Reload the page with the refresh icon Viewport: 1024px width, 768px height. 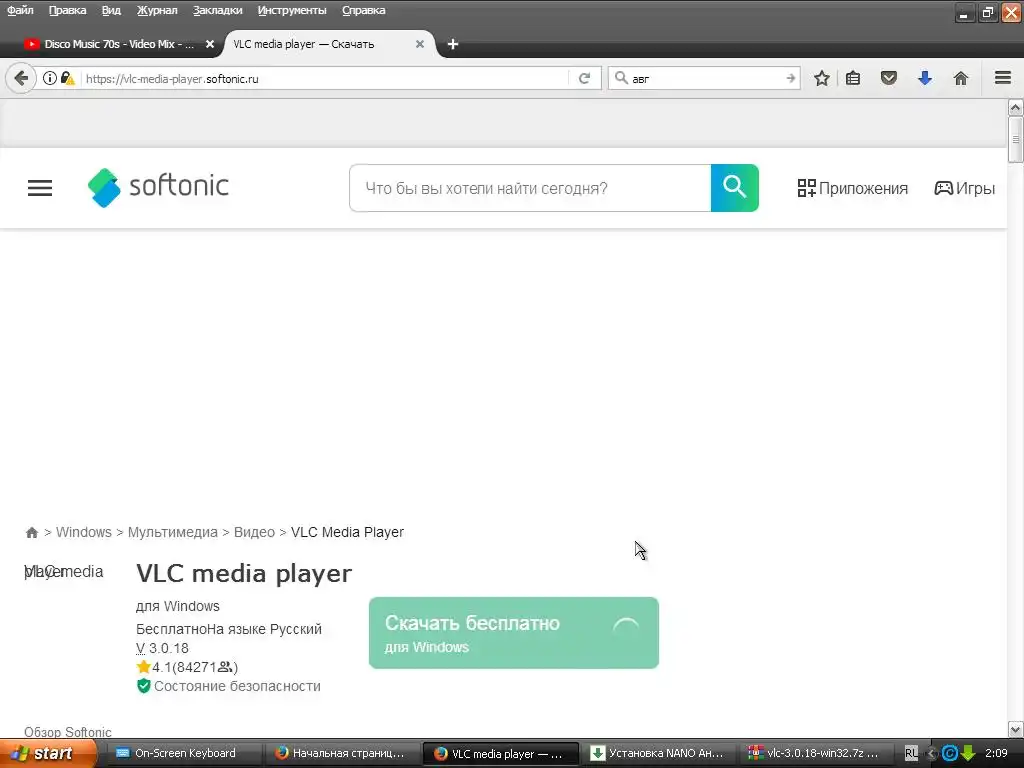click(x=584, y=78)
